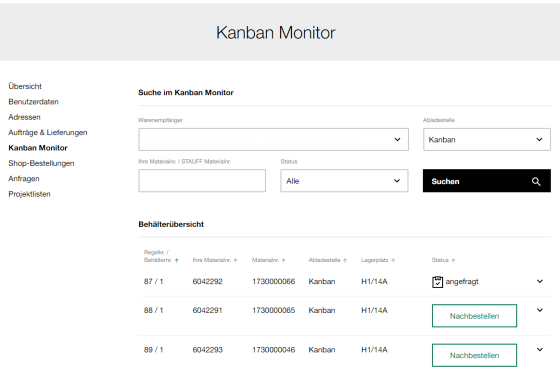Click material number 6042292
Viewport: 560px width, 373px height.
click(208, 282)
